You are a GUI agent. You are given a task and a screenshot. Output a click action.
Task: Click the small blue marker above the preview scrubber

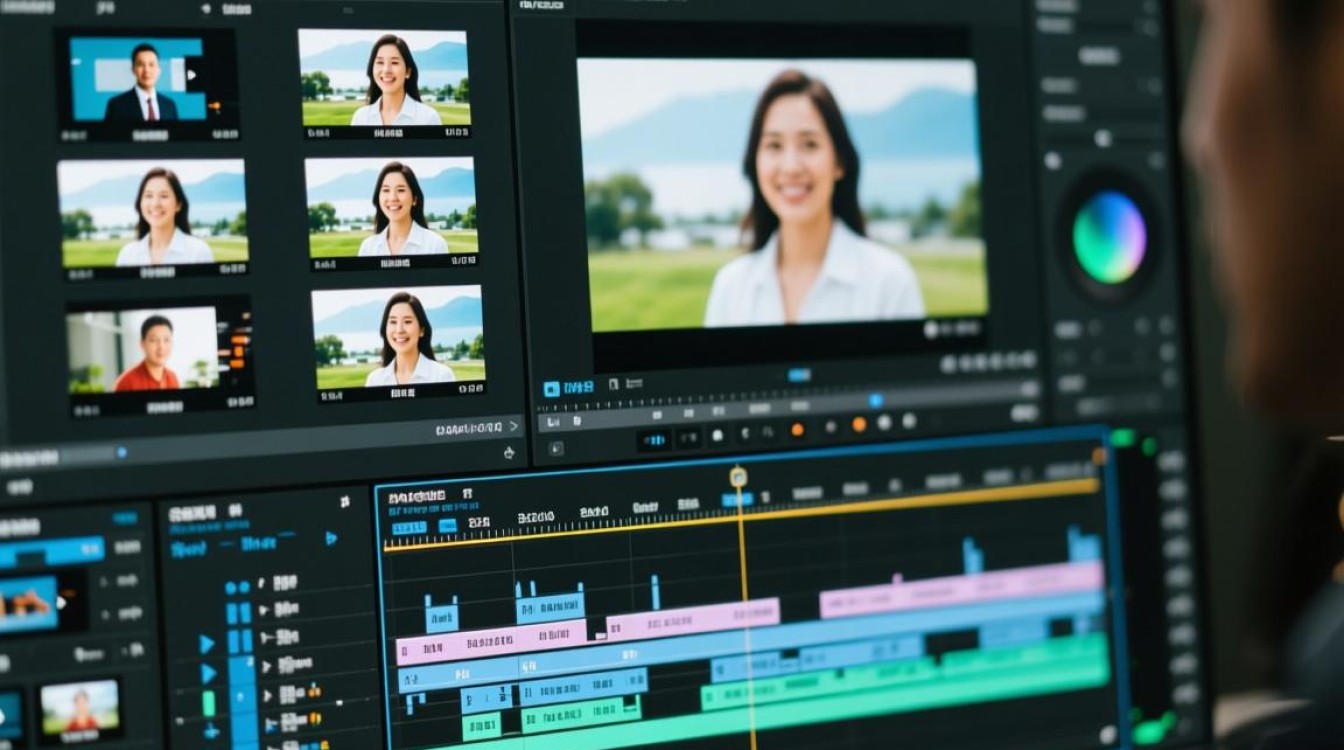(x=798, y=375)
